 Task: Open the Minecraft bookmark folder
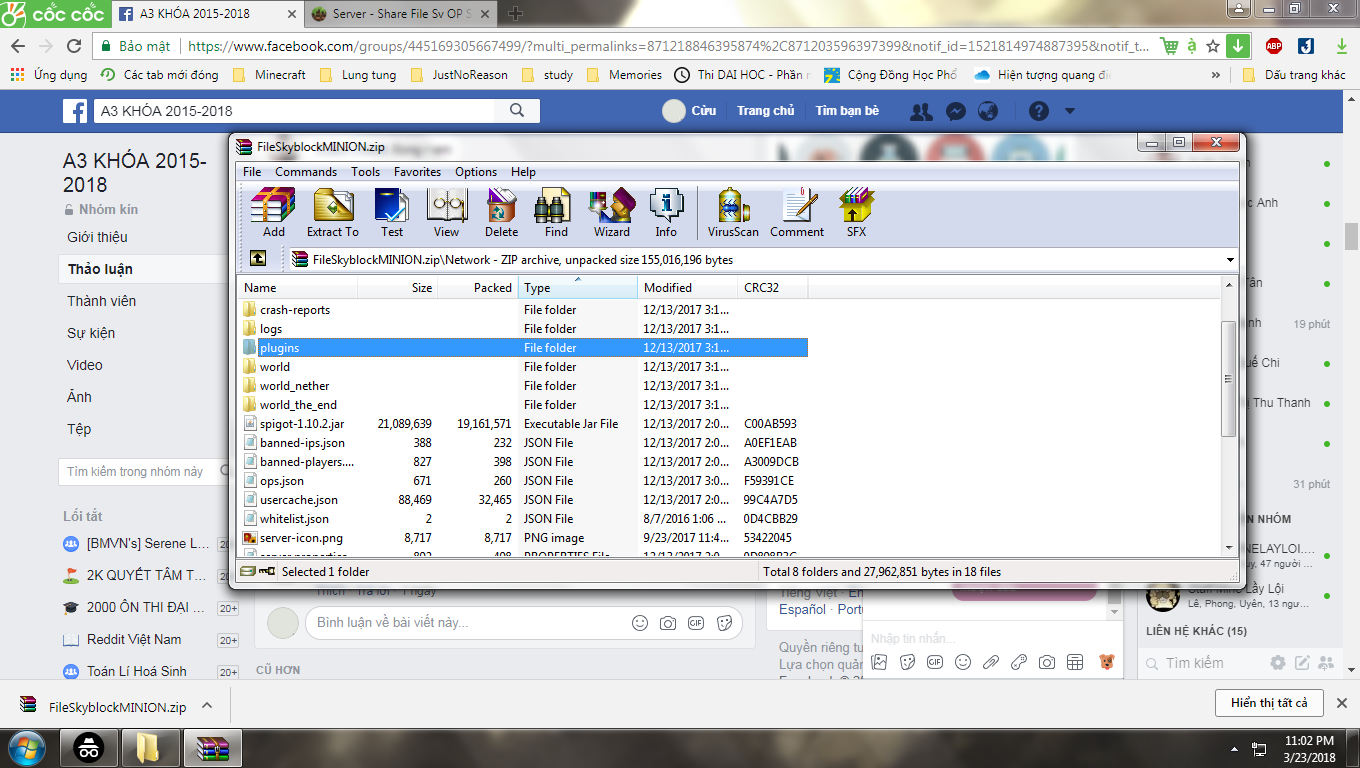pos(269,75)
